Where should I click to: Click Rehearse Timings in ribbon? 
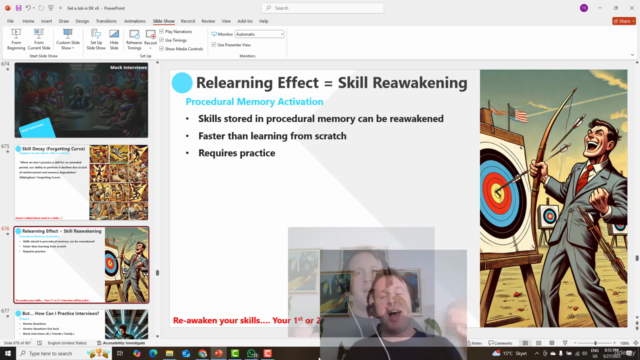[x=134, y=40]
